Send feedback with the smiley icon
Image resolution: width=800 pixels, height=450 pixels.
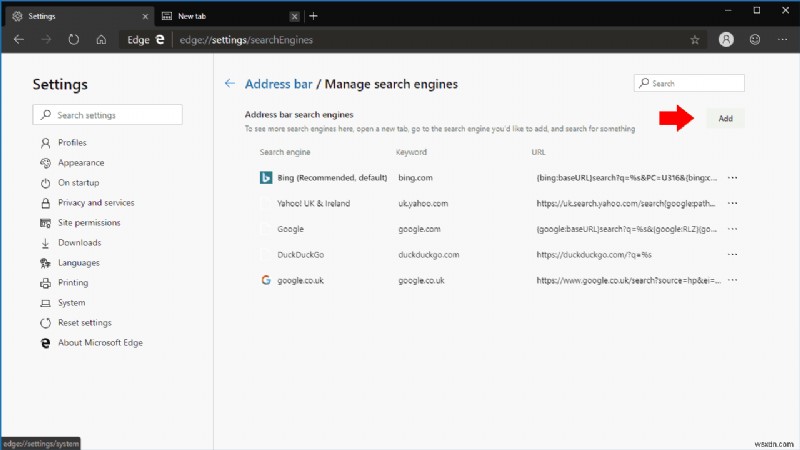coord(755,39)
